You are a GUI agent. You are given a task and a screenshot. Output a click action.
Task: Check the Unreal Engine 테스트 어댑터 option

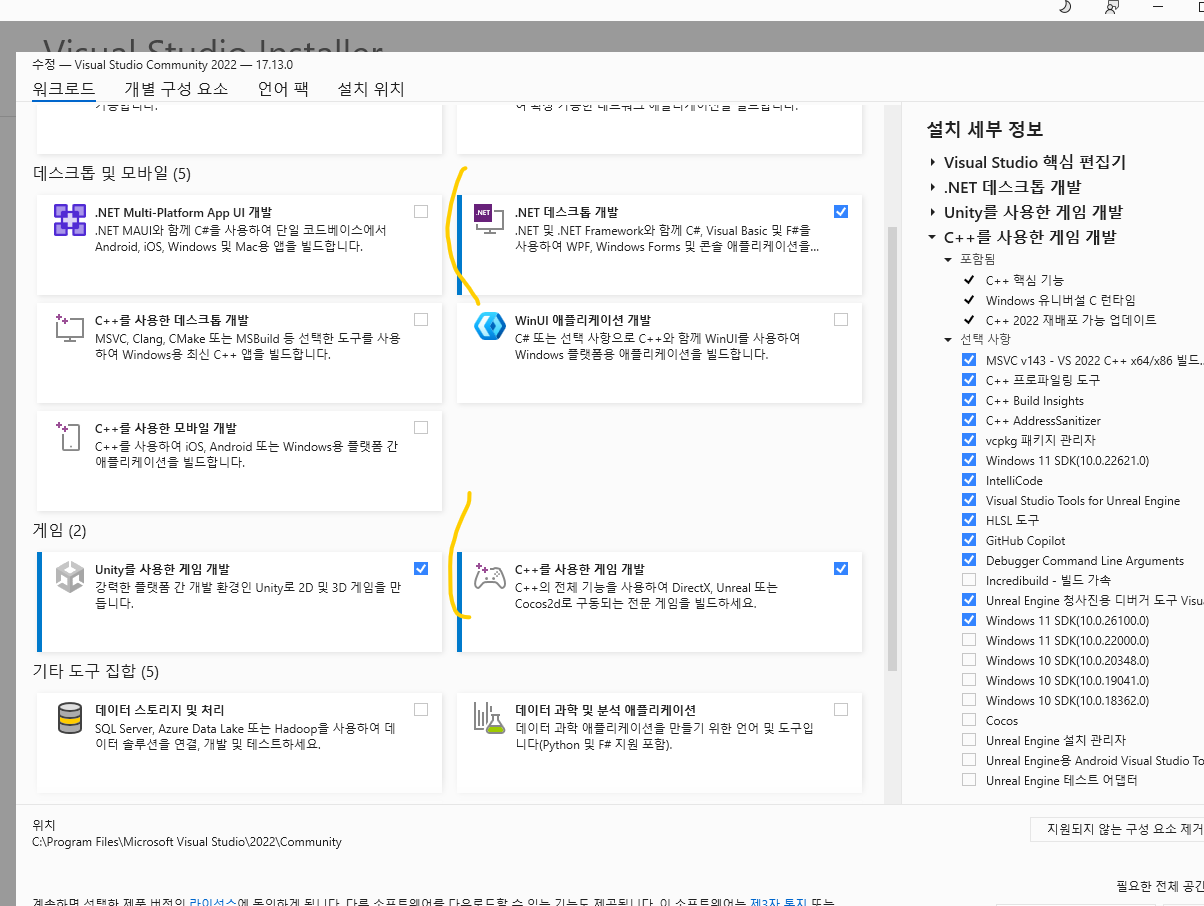(x=968, y=780)
